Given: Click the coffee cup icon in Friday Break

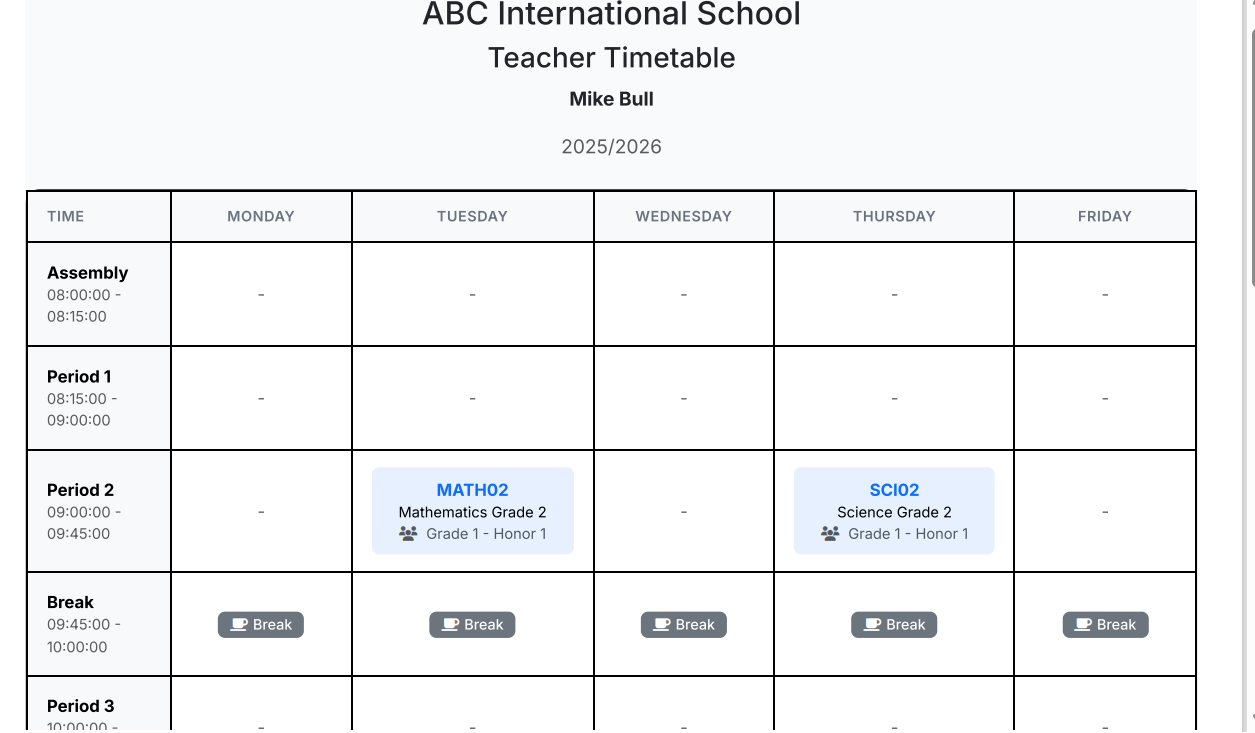Looking at the screenshot, I should (1083, 625).
